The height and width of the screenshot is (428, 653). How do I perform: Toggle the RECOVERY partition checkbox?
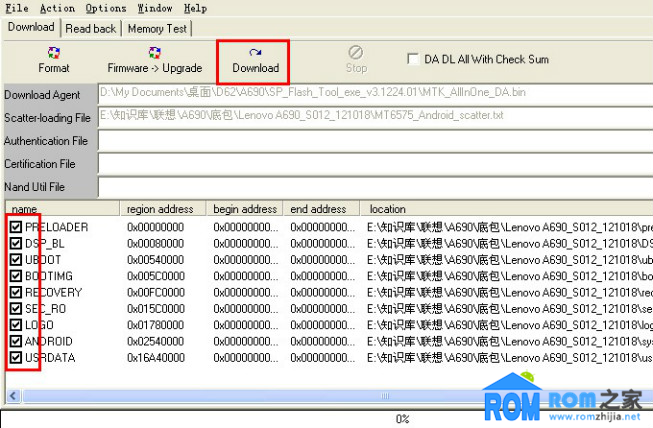15,292
